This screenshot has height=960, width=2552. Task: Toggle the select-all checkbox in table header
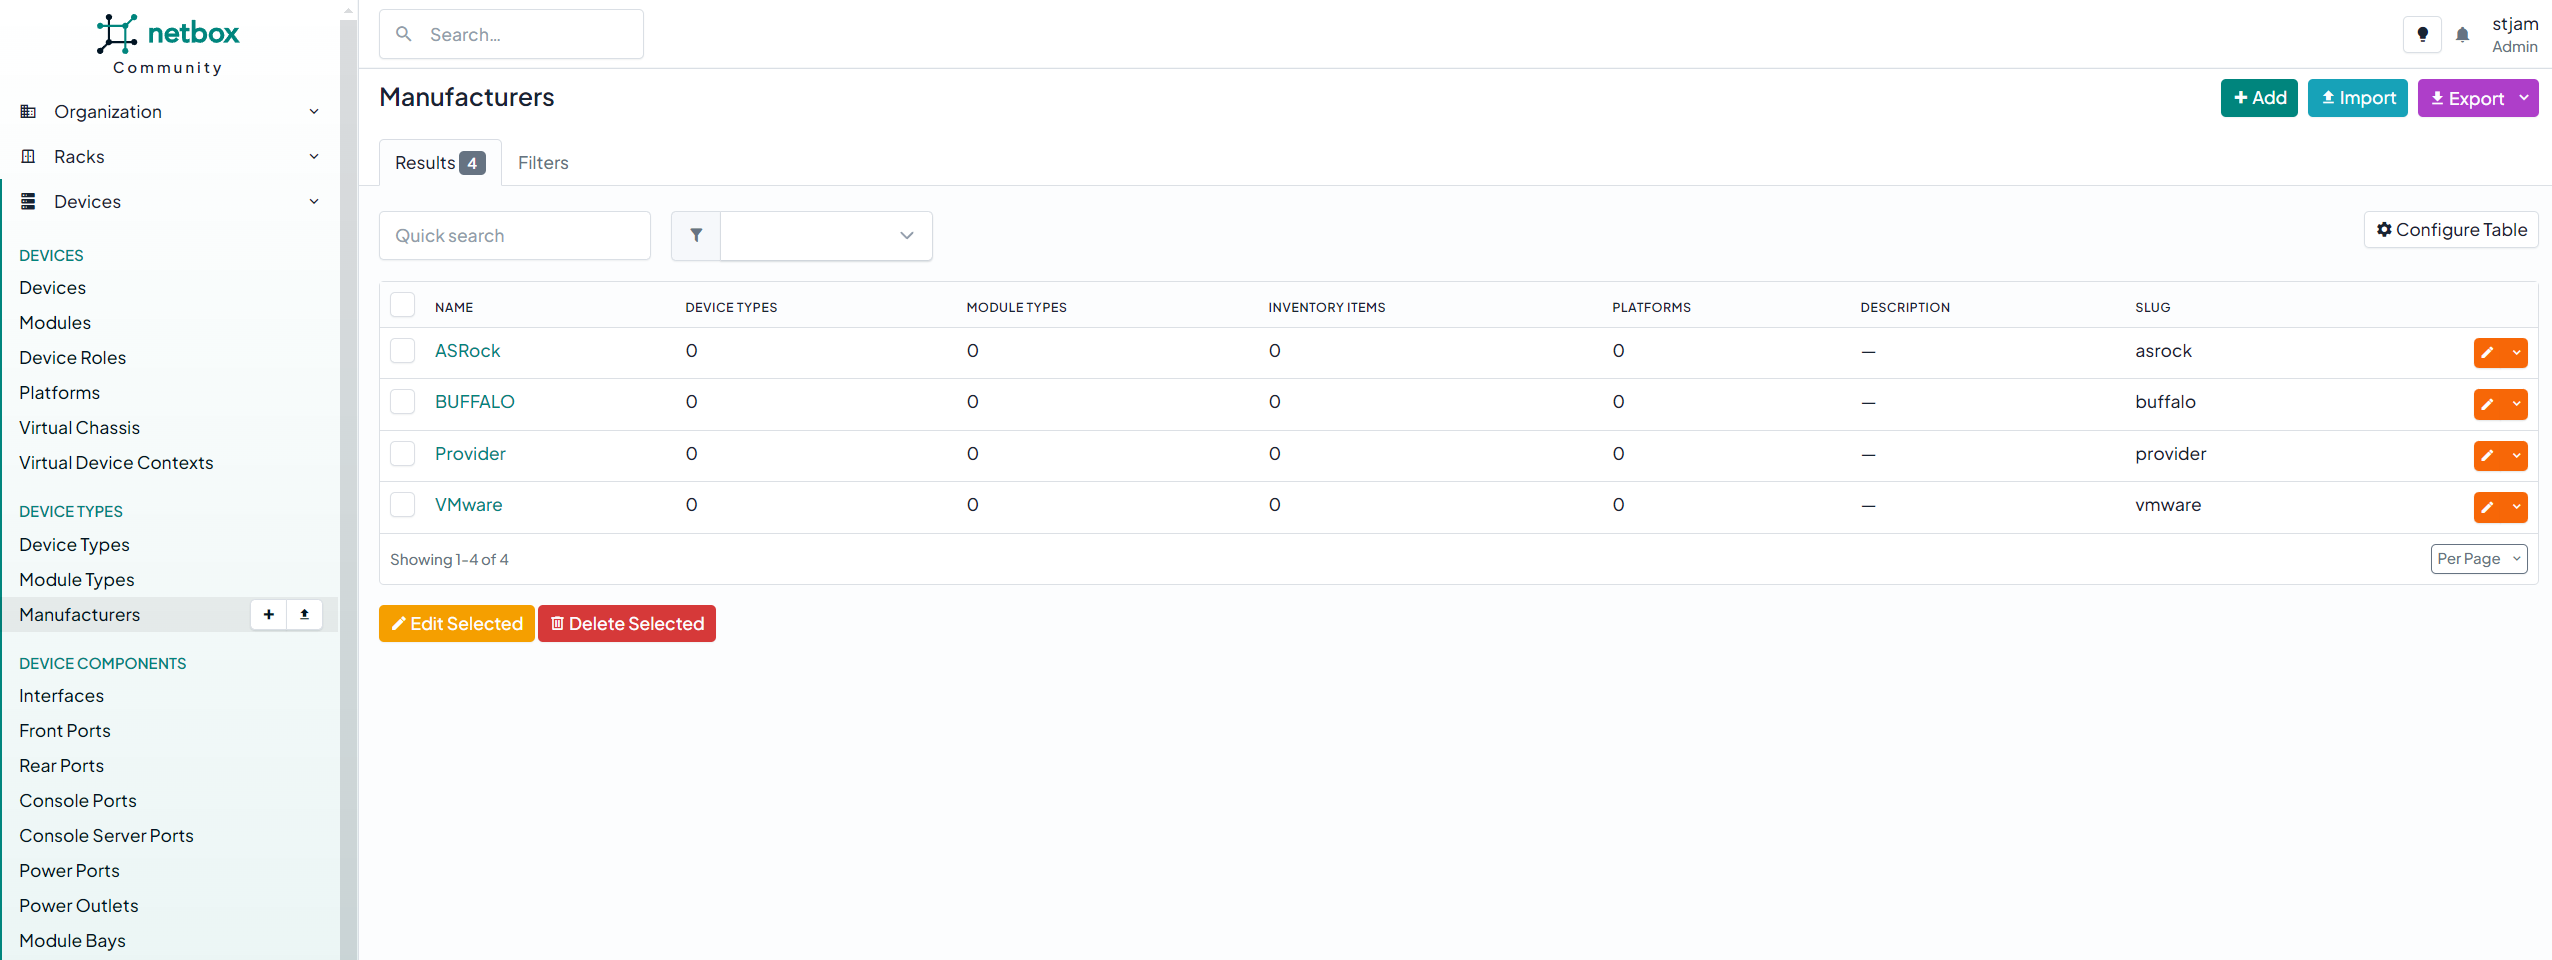point(403,305)
